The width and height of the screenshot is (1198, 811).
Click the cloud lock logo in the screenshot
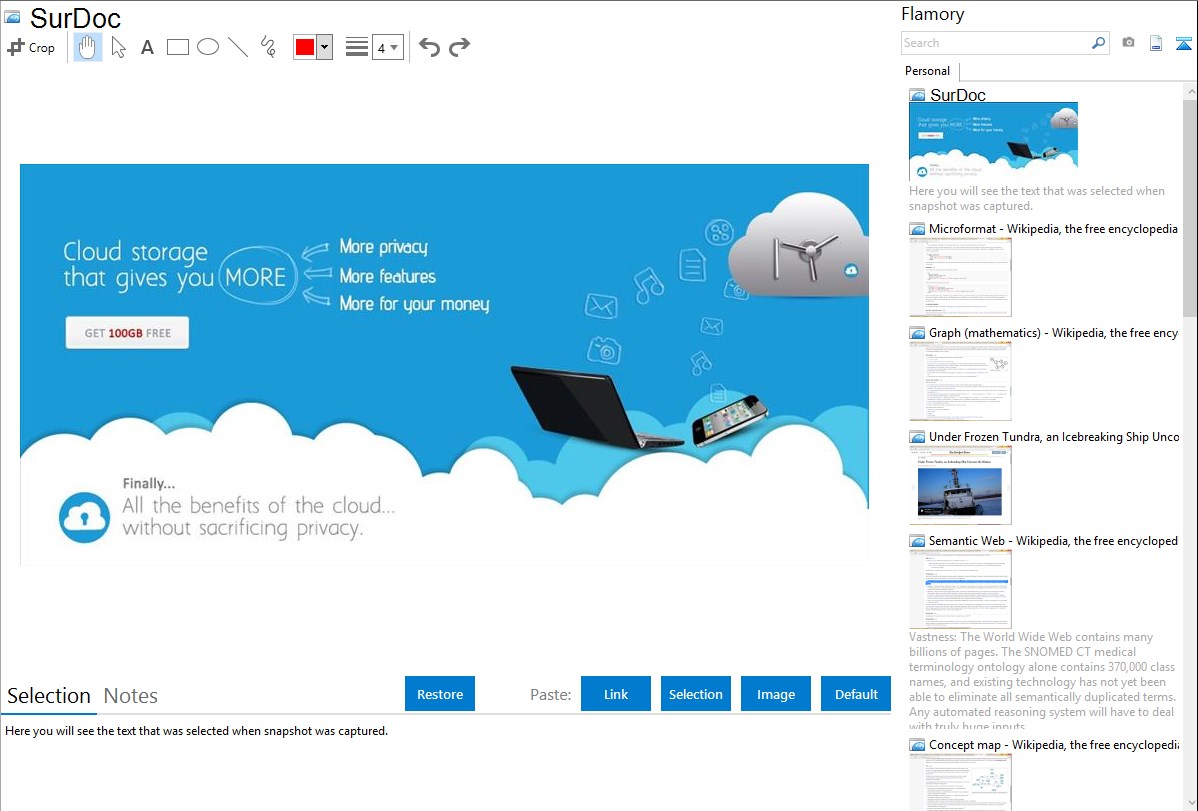click(84, 517)
